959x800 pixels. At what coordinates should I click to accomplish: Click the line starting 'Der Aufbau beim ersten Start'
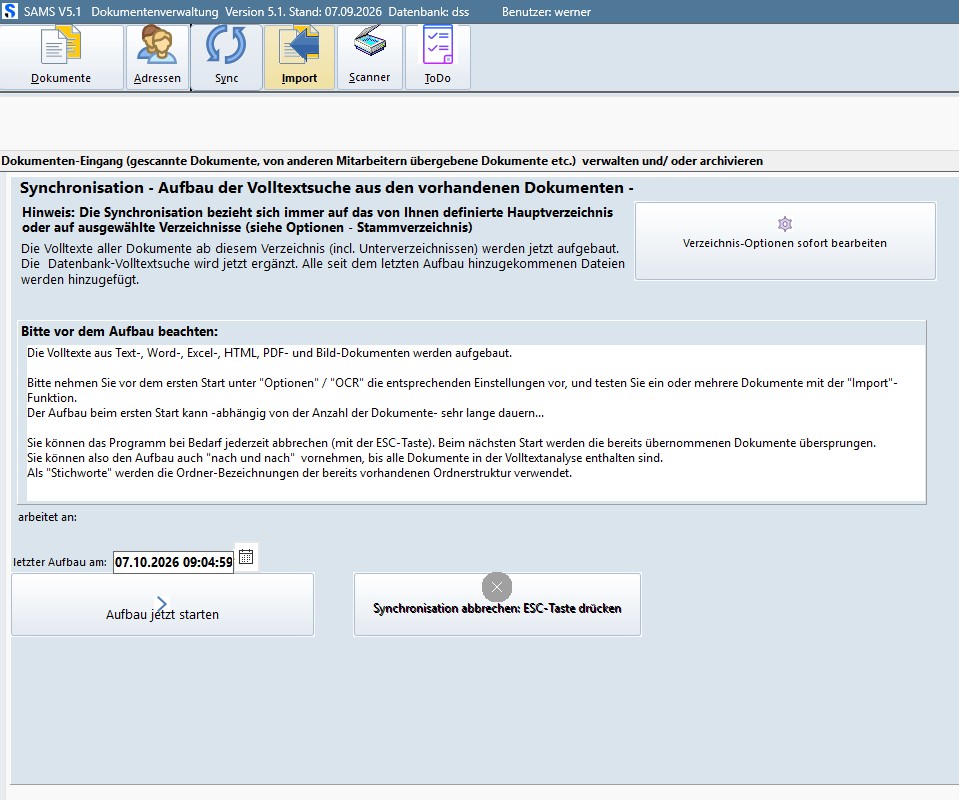285,413
